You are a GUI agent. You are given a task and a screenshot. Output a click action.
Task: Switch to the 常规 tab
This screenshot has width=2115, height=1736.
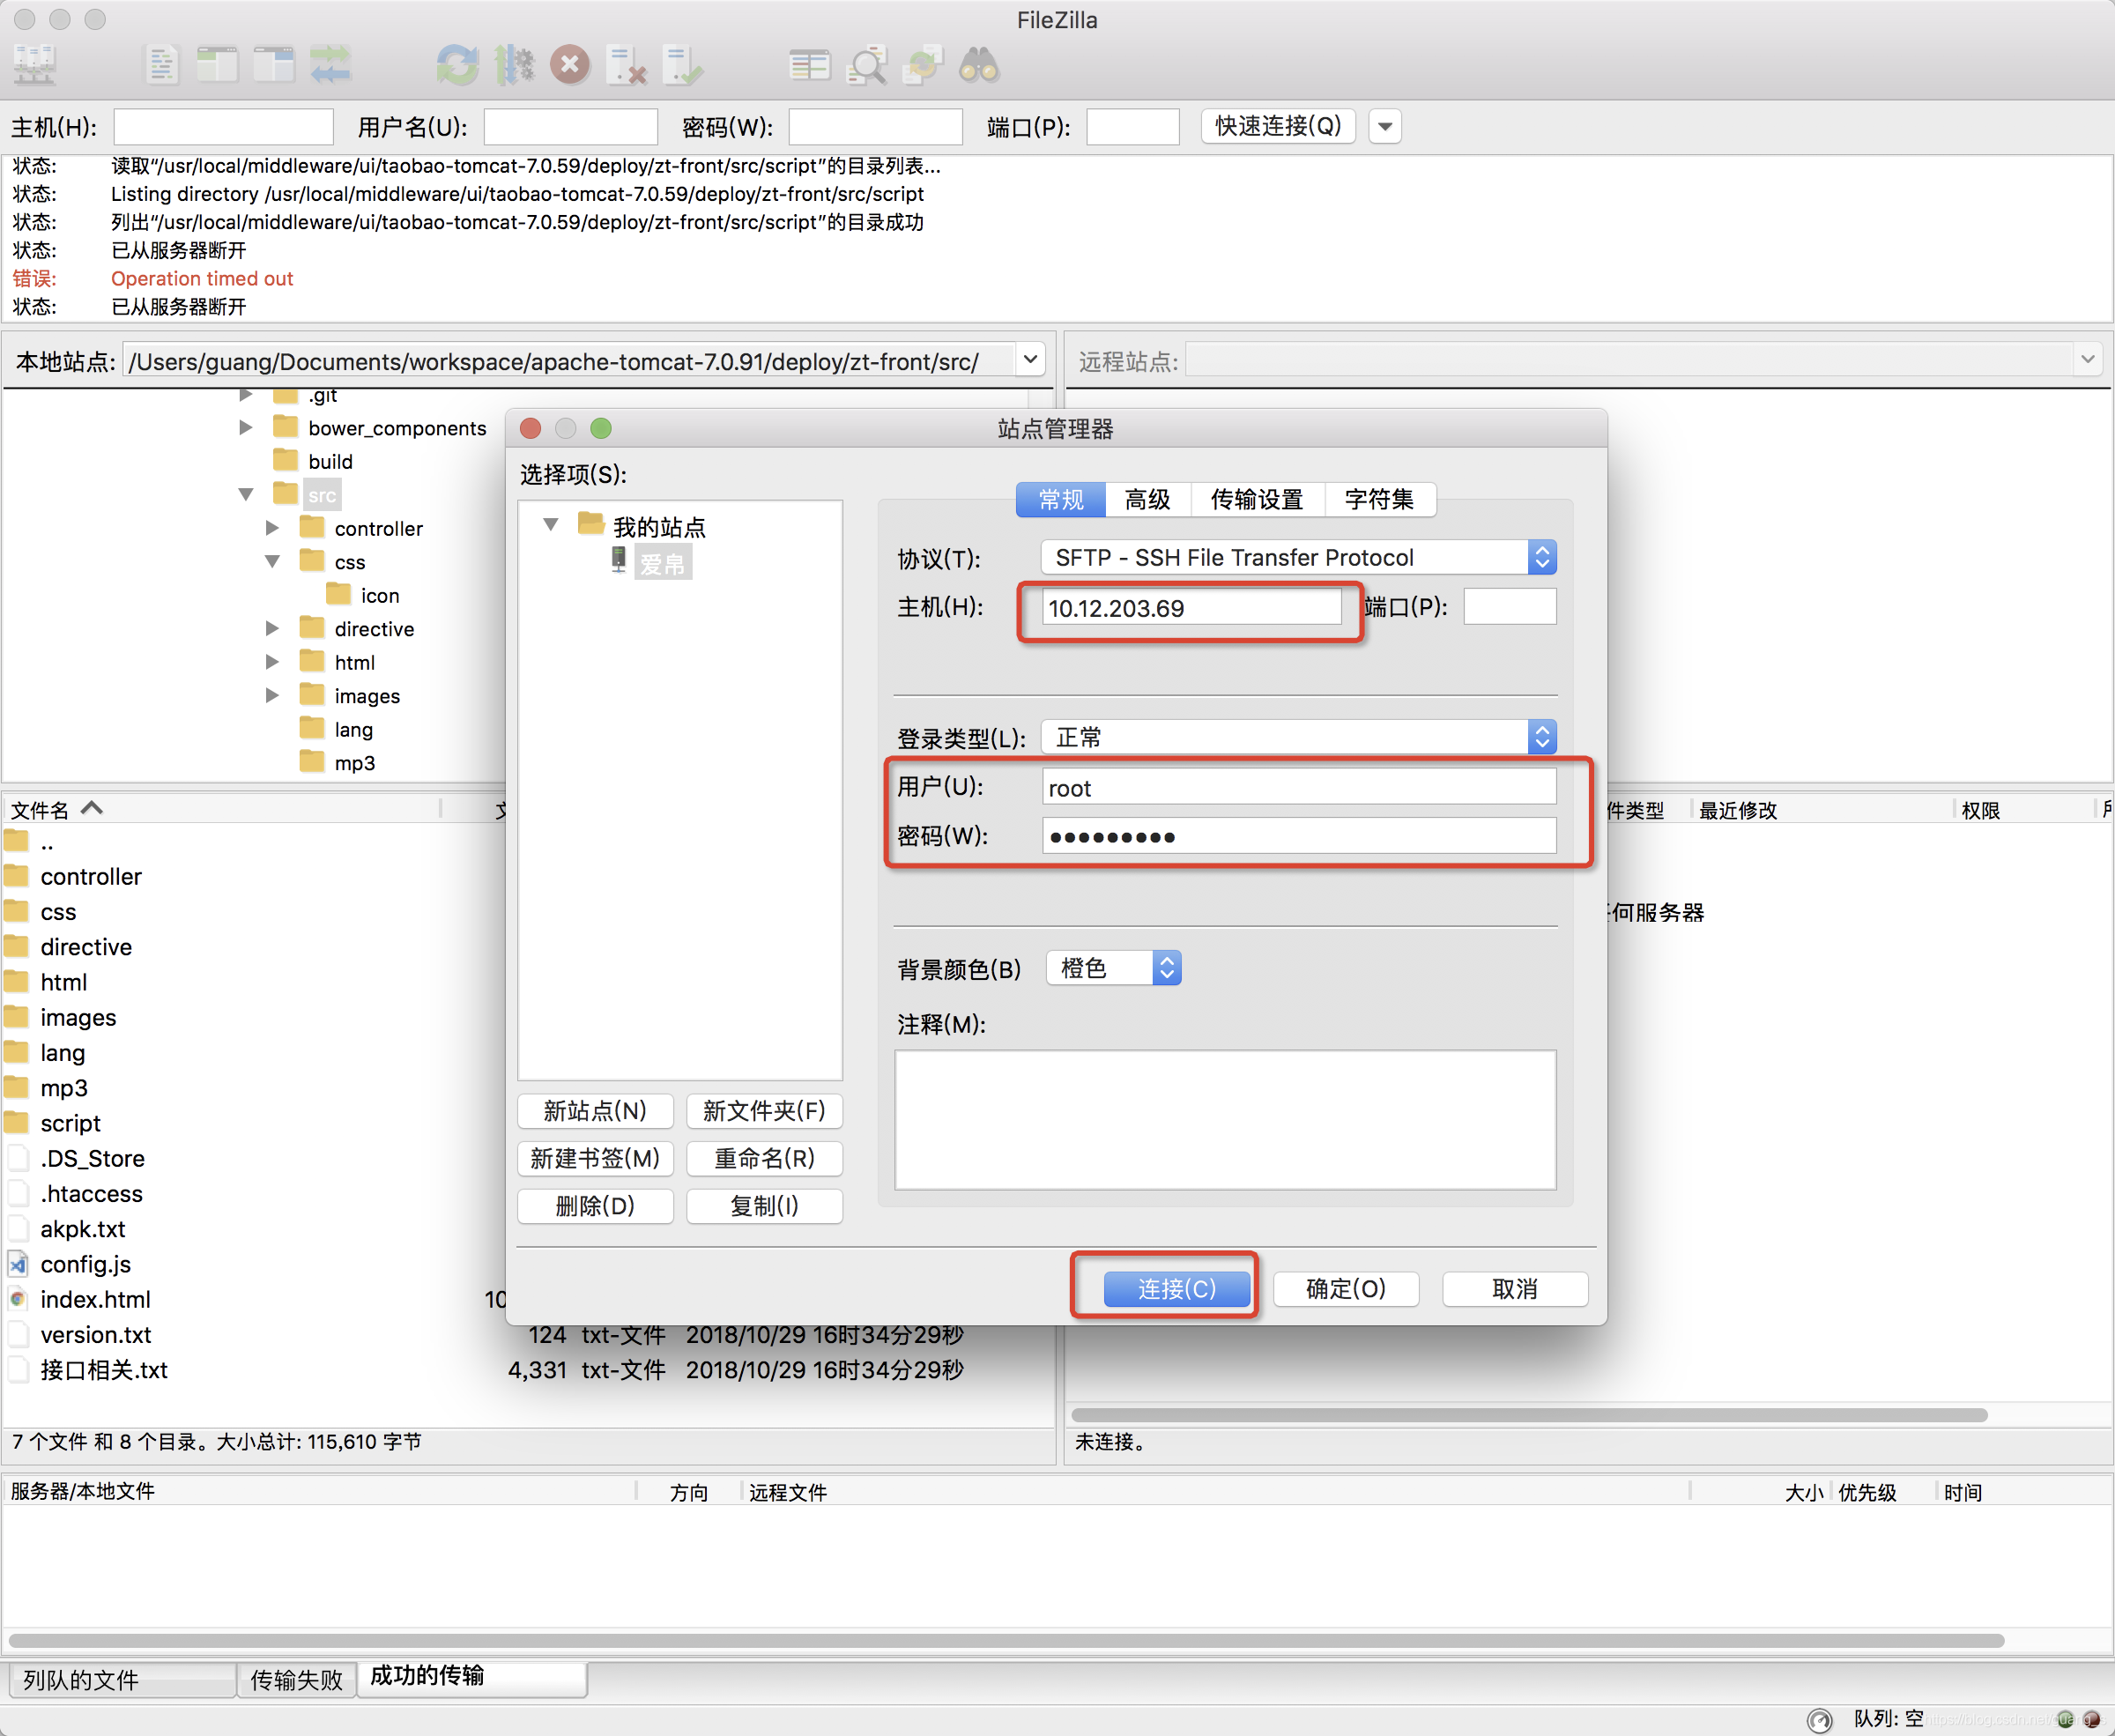click(1061, 499)
